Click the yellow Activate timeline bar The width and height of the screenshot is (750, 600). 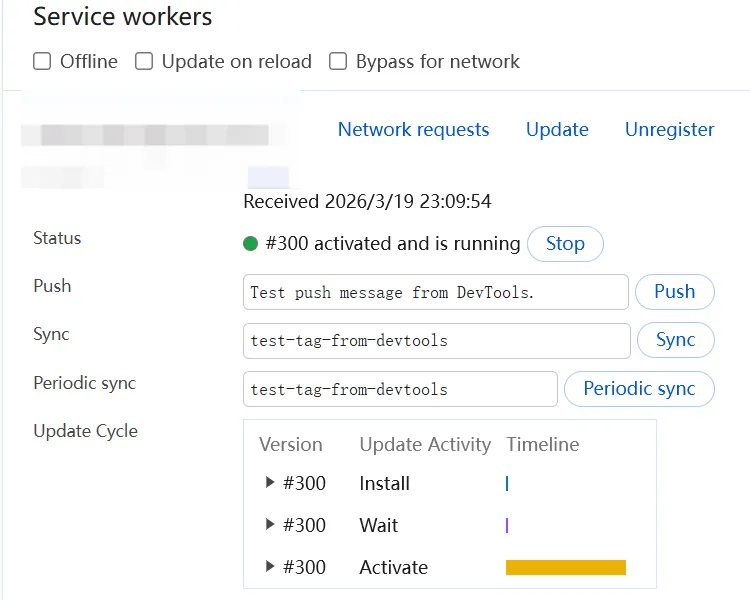(x=565, y=568)
